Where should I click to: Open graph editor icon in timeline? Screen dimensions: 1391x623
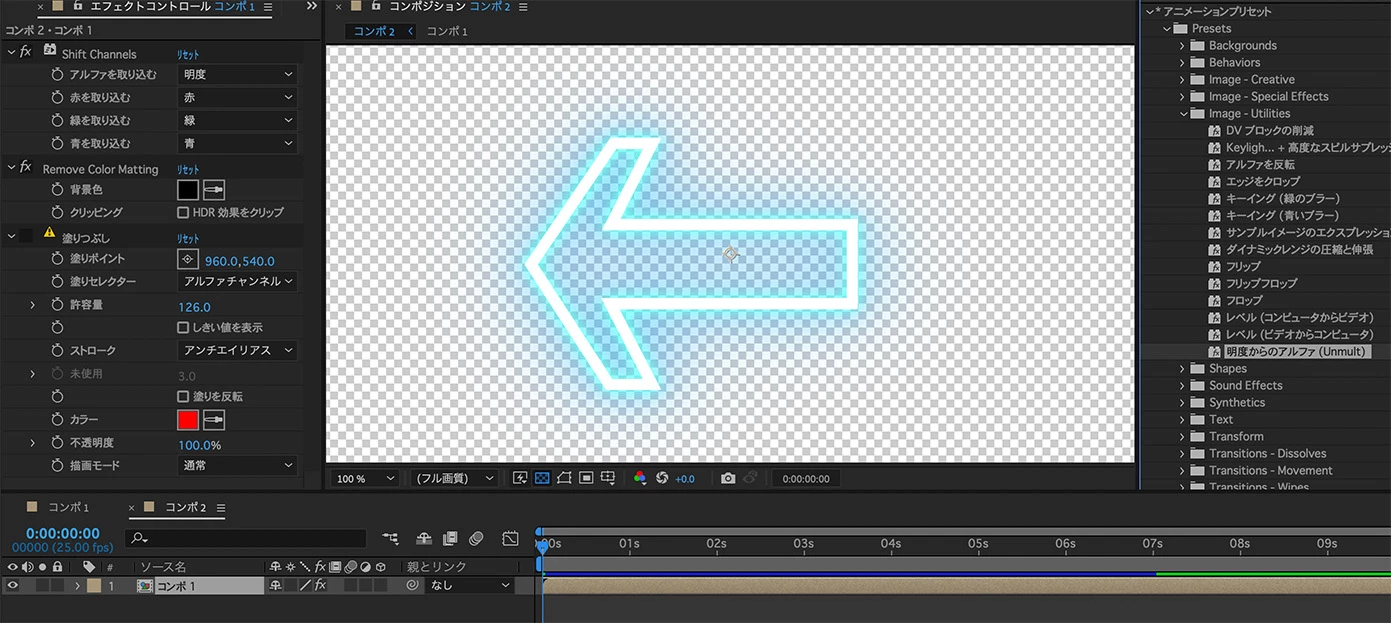510,538
